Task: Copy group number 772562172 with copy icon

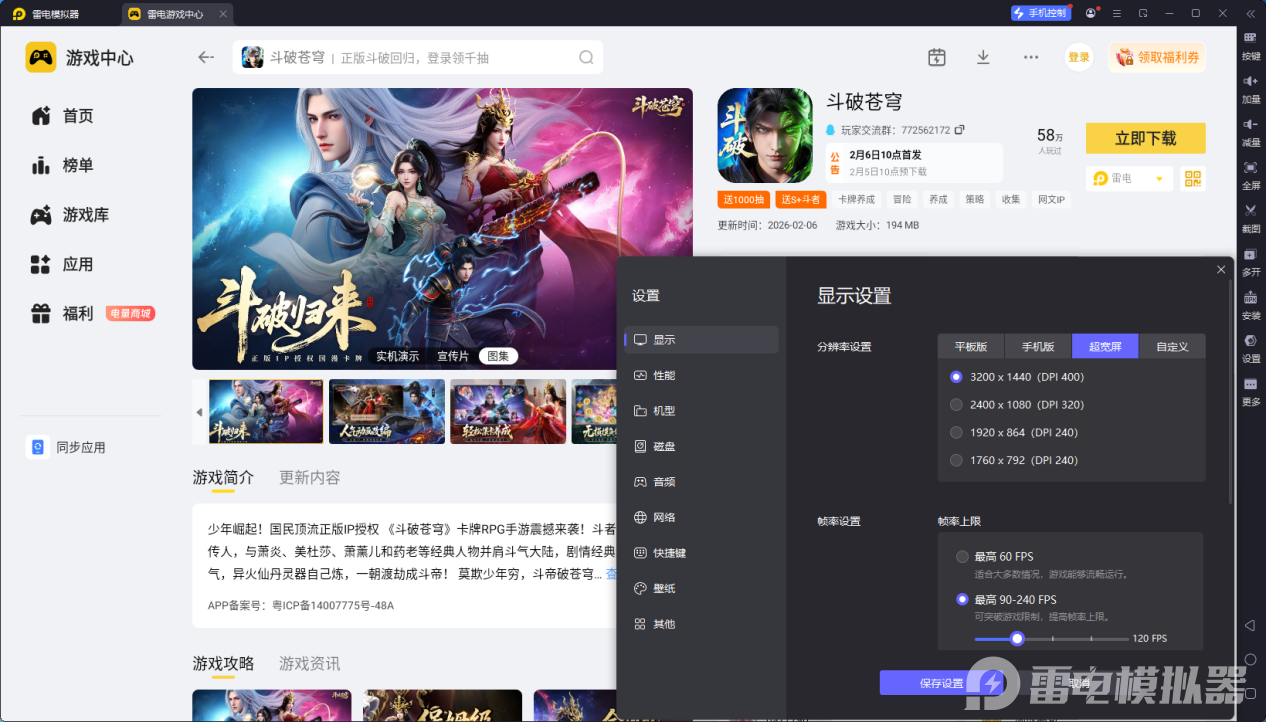Action: (x=959, y=130)
